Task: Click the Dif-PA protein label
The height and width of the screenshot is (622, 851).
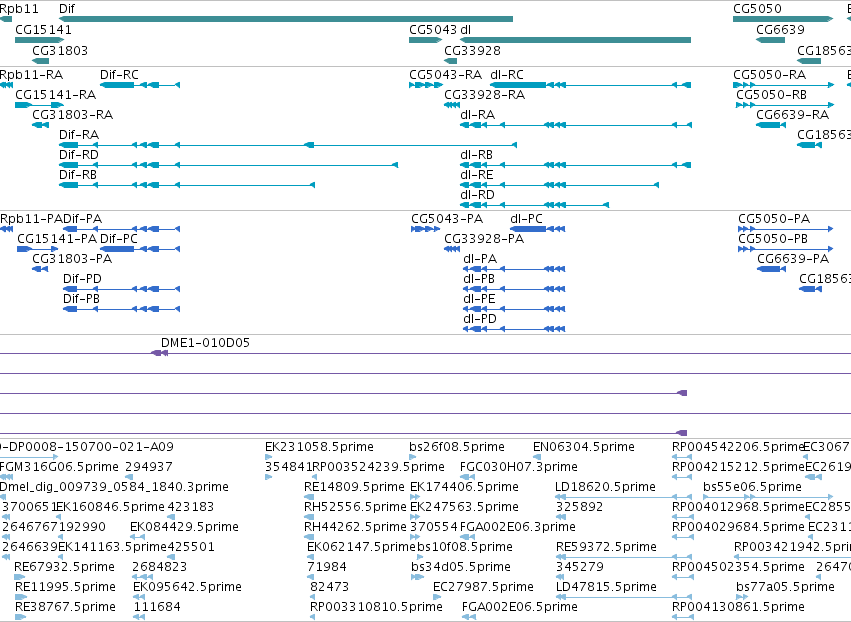Action: point(82,219)
